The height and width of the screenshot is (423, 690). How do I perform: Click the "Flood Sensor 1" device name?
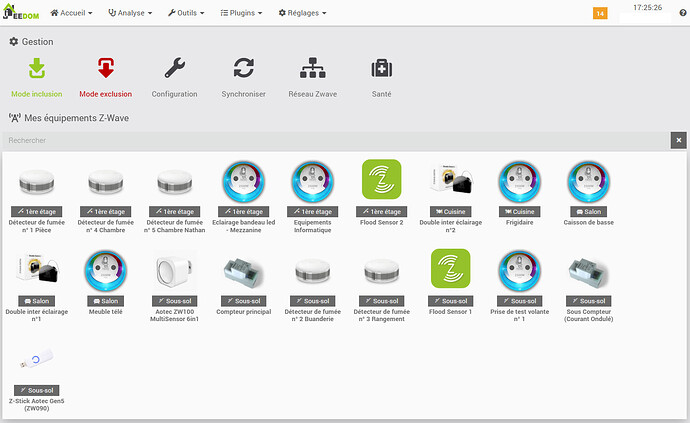coord(451,312)
